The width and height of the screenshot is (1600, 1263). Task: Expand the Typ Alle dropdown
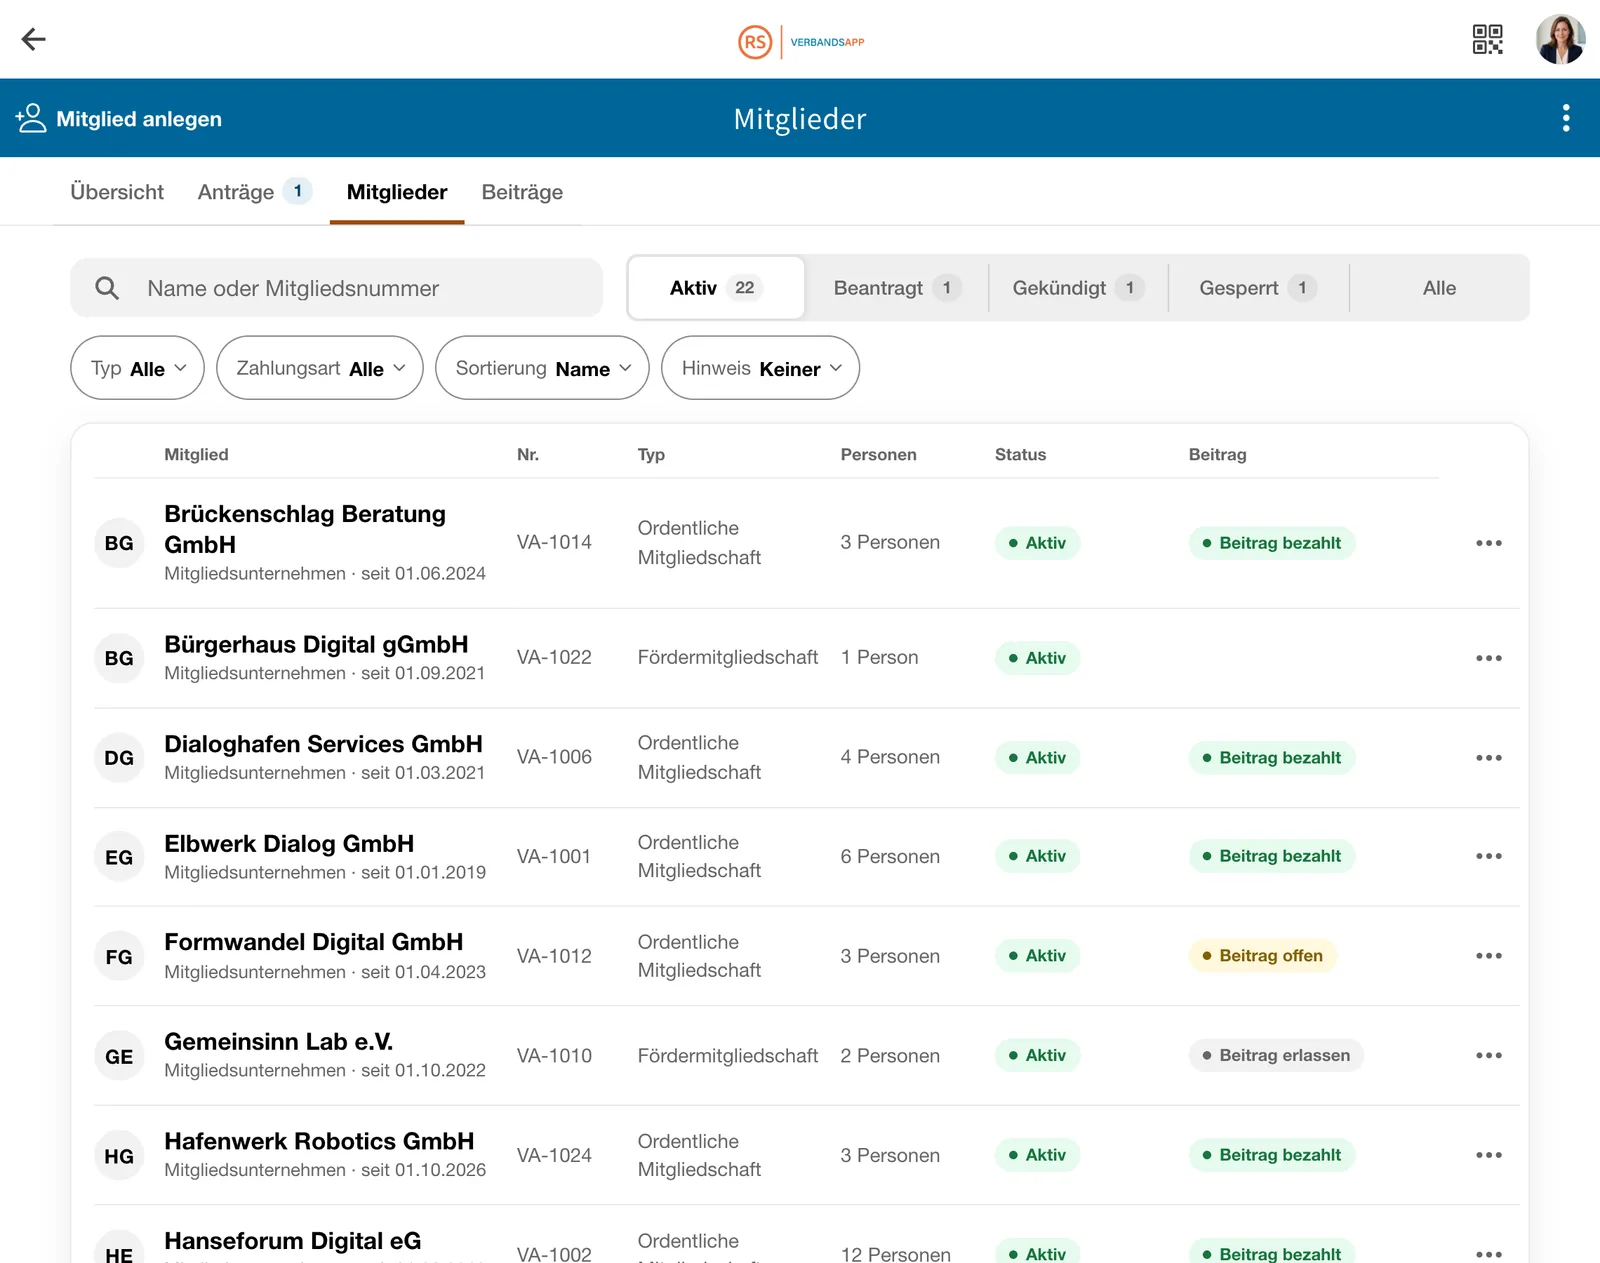(138, 368)
